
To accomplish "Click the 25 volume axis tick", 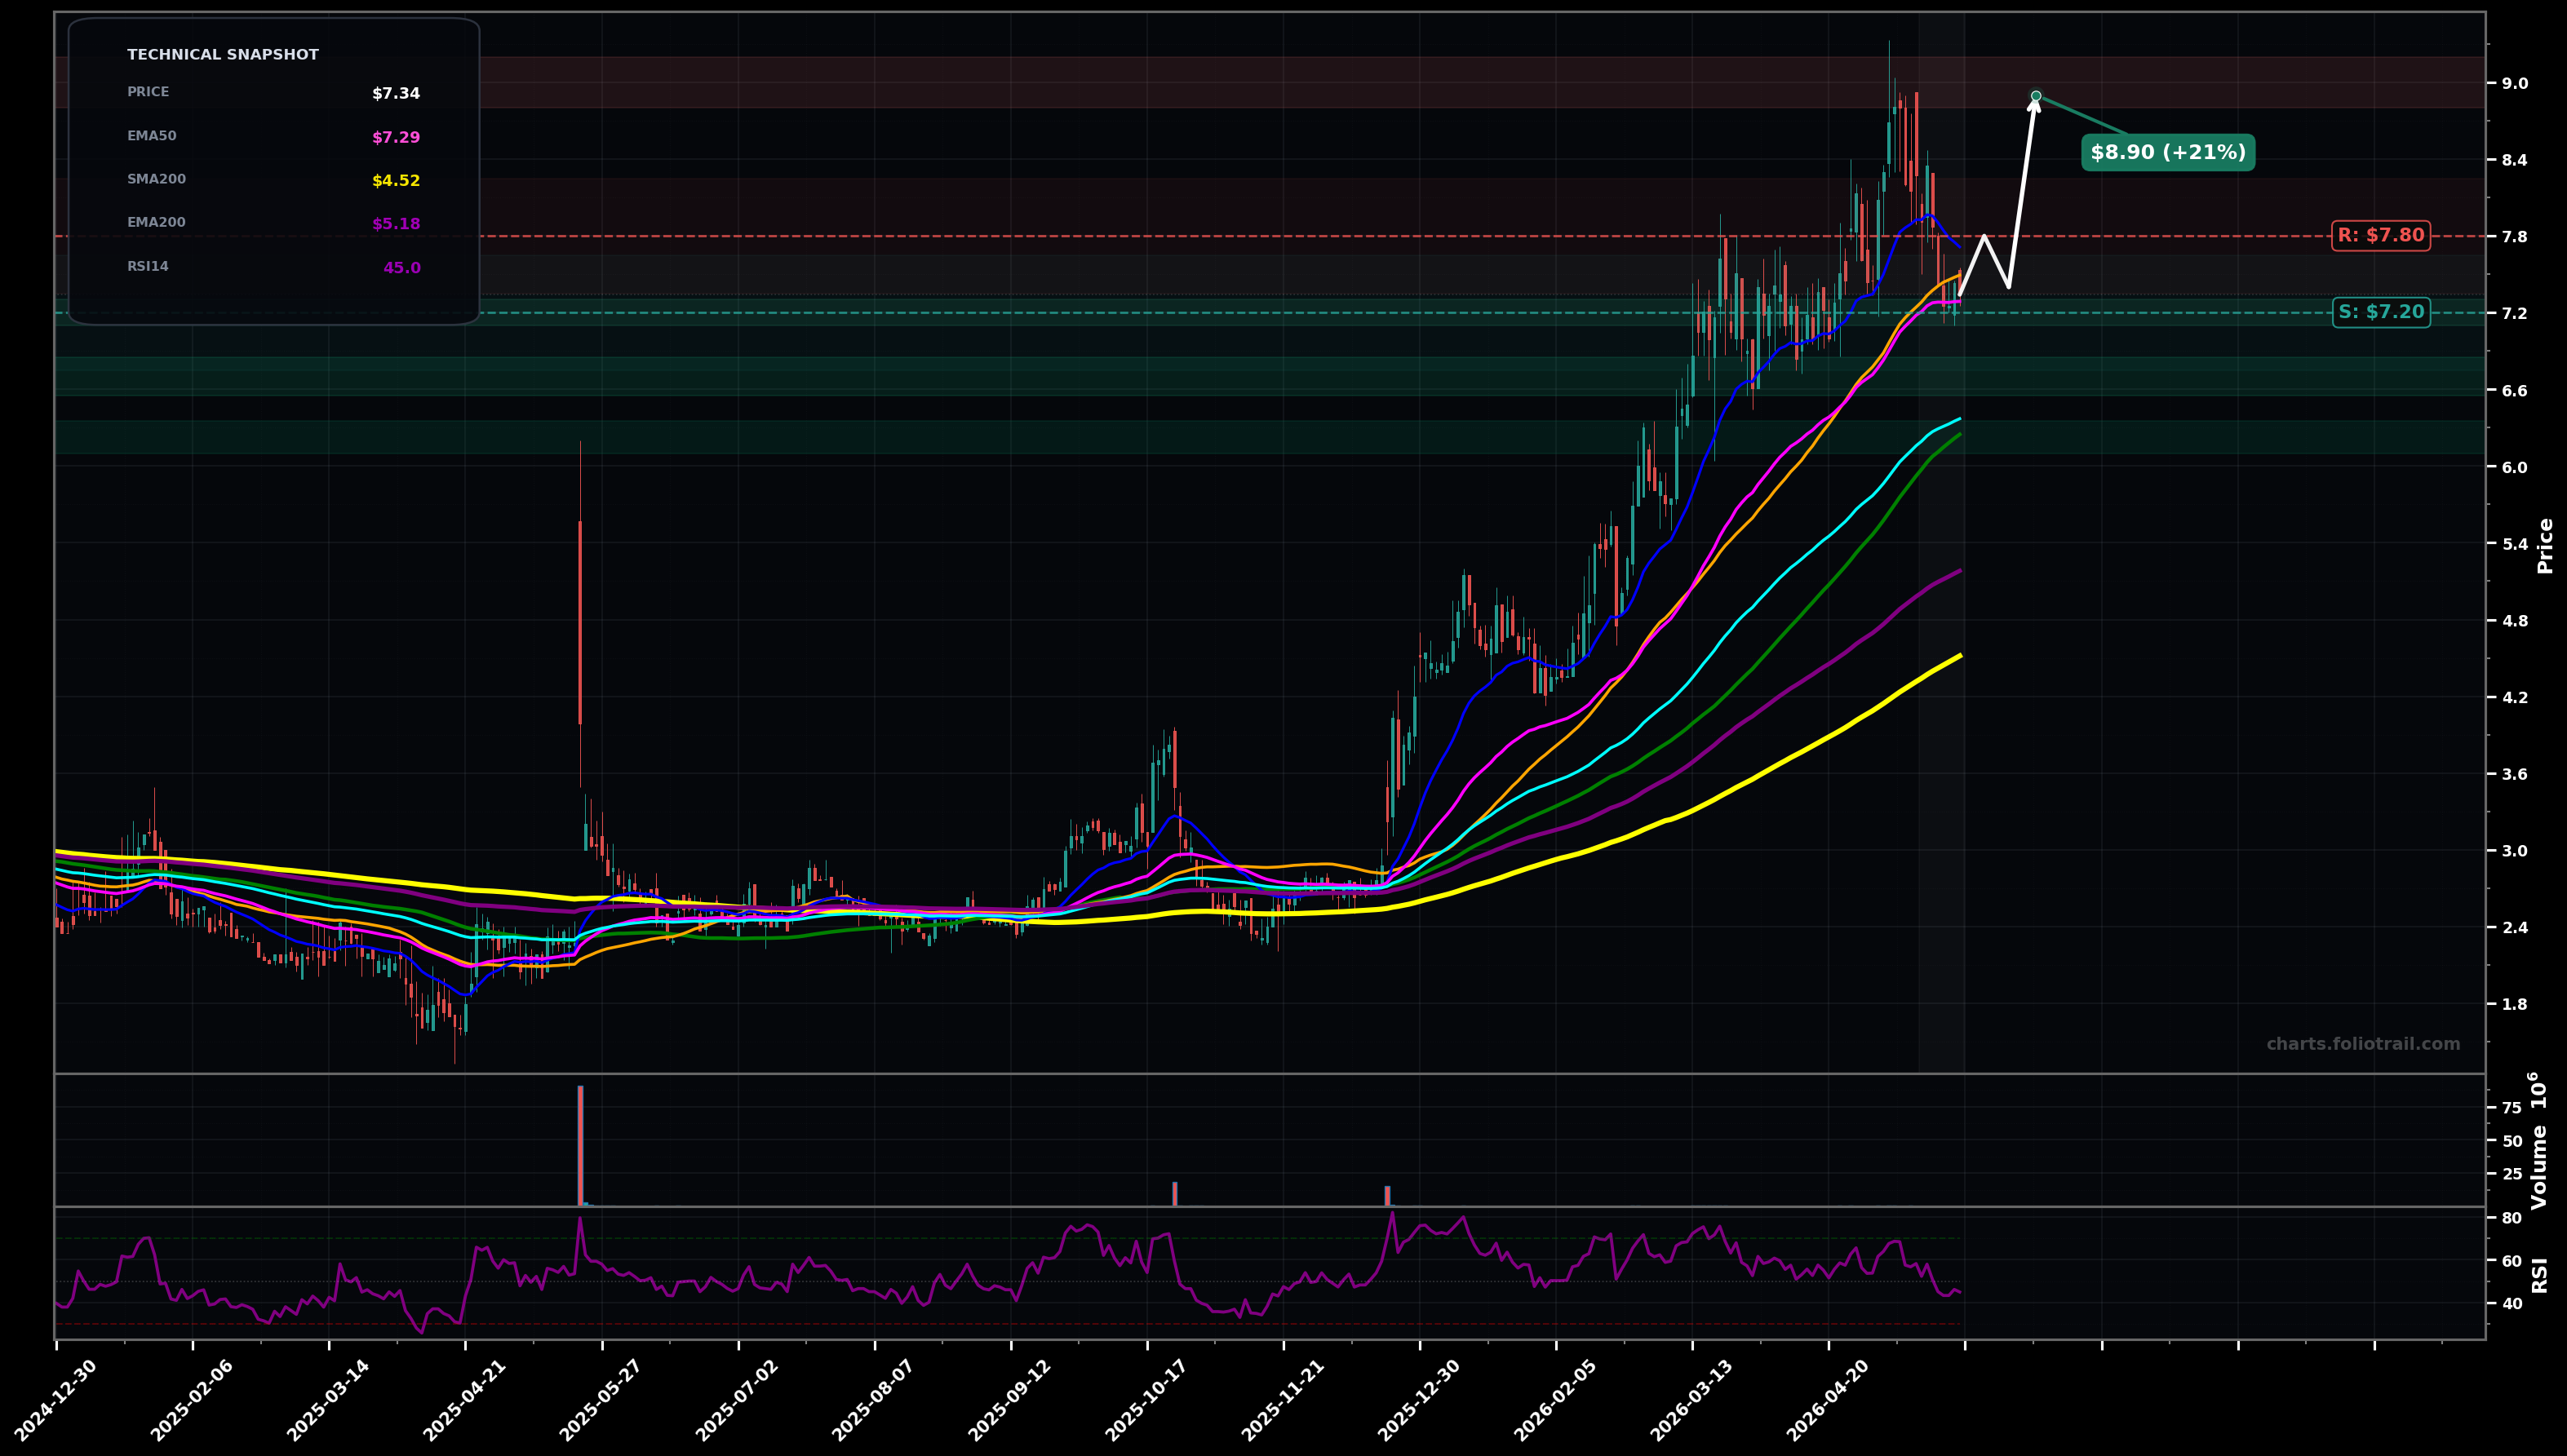I will tap(2511, 1174).
